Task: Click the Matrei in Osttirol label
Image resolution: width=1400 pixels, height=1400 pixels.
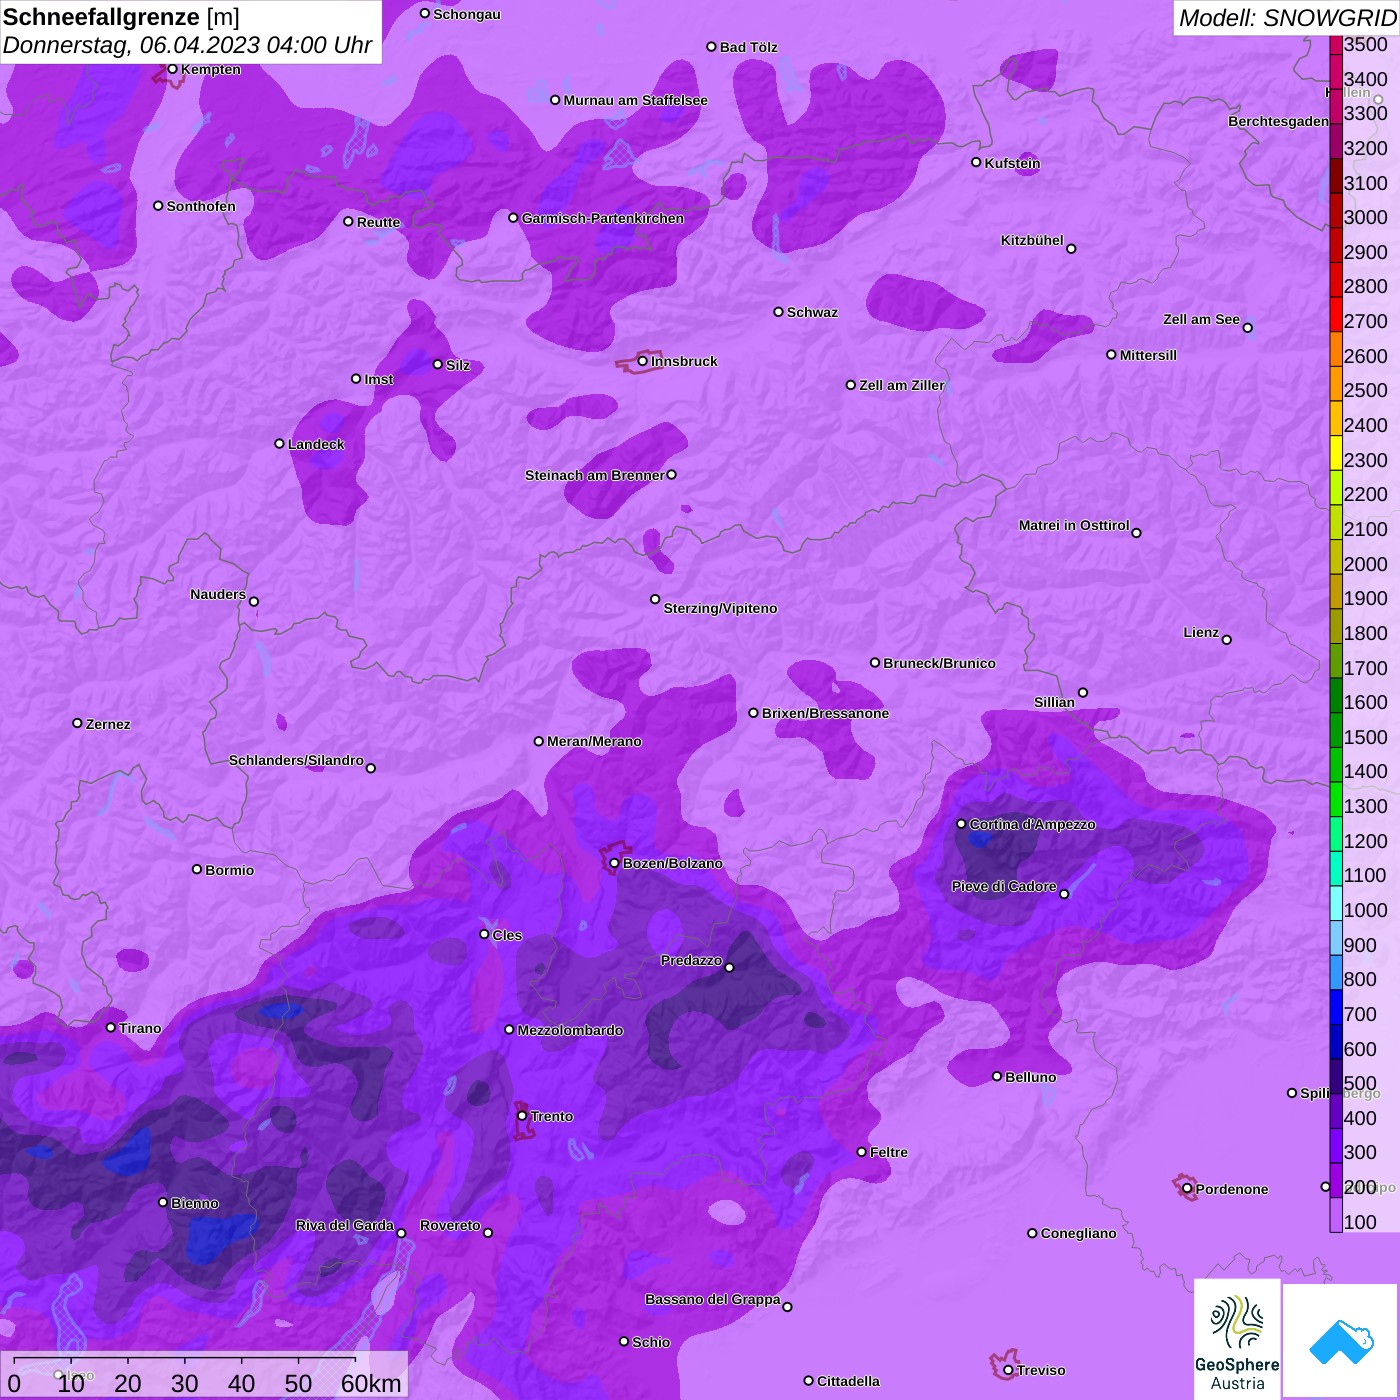Action: 1074,525
